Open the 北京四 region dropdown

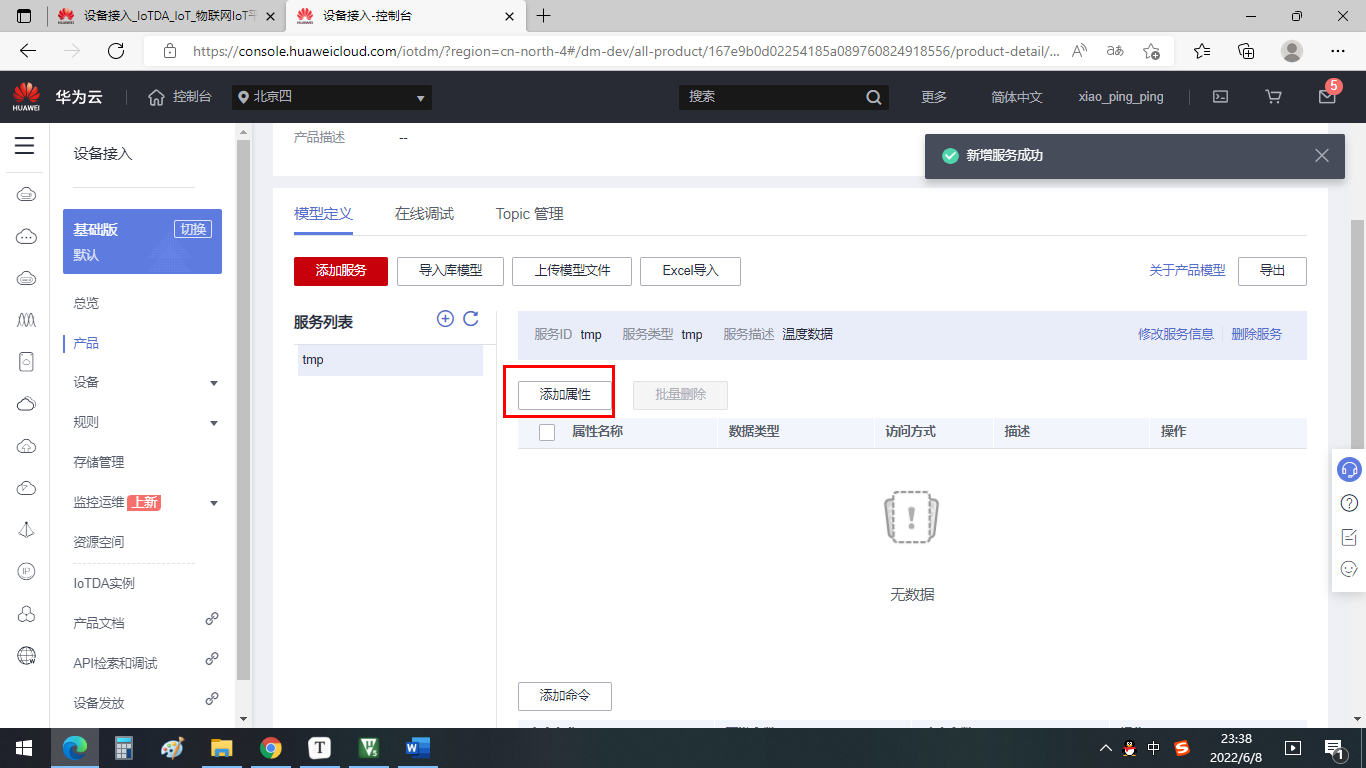(x=332, y=97)
